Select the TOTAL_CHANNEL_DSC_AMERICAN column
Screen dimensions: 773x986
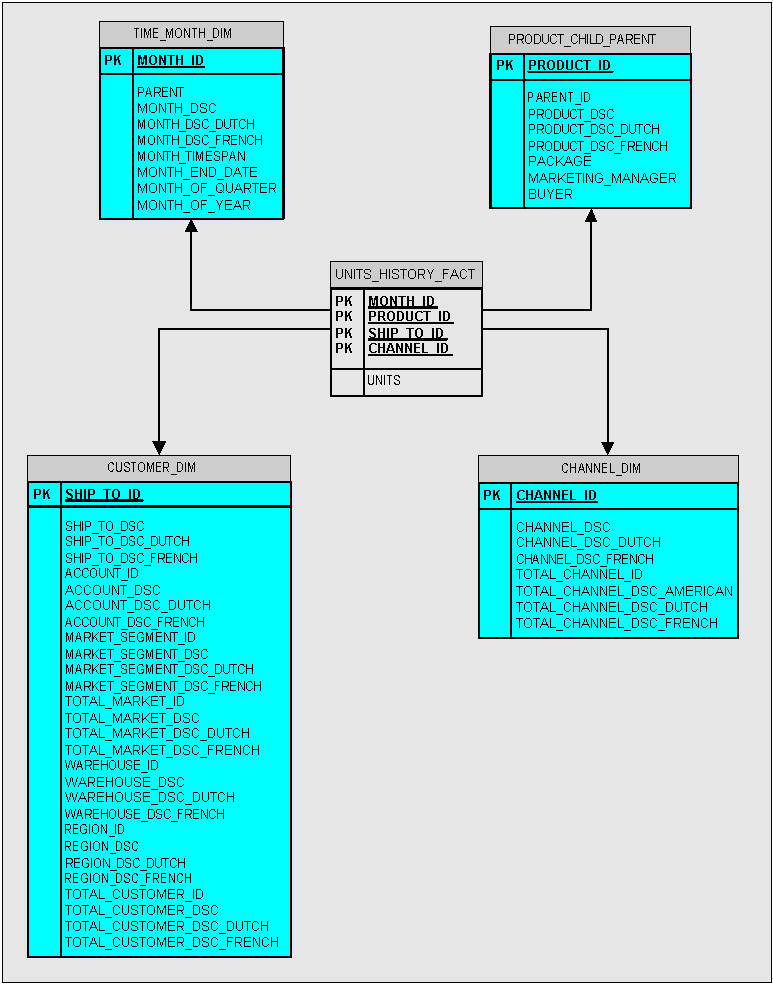click(624, 591)
